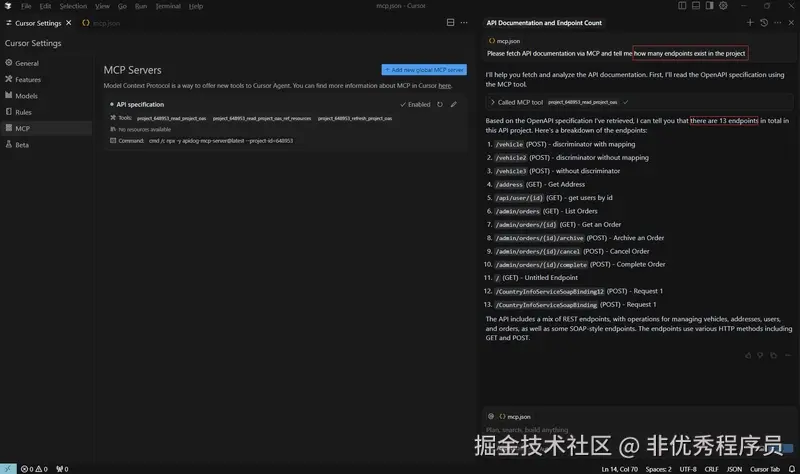Click the project_648953_read_project_oas_ref_resources tool tag
The height and width of the screenshot is (474, 800).
coord(262,118)
